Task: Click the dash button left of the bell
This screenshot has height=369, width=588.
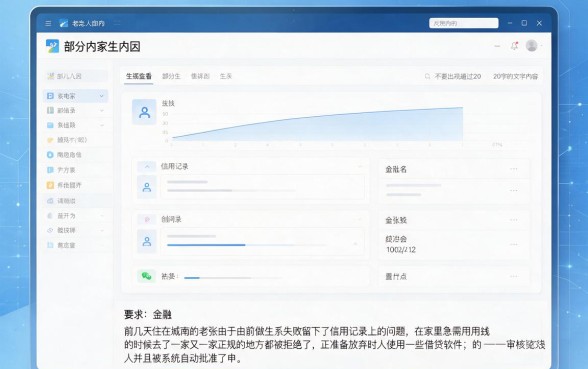Action: pyautogui.click(x=497, y=46)
